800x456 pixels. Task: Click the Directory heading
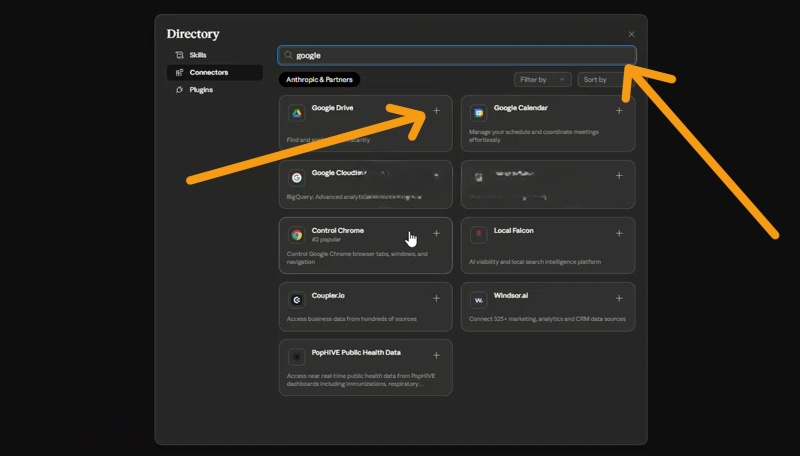point(193,34)
